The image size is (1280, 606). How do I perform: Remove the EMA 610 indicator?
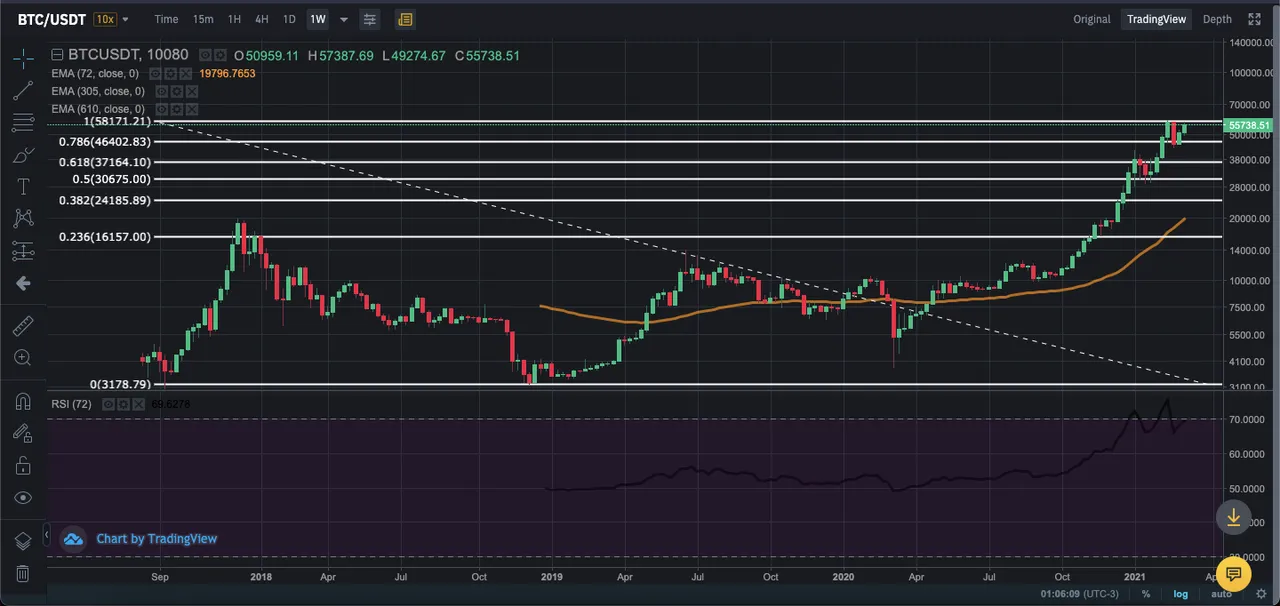[x=191, y=109]
